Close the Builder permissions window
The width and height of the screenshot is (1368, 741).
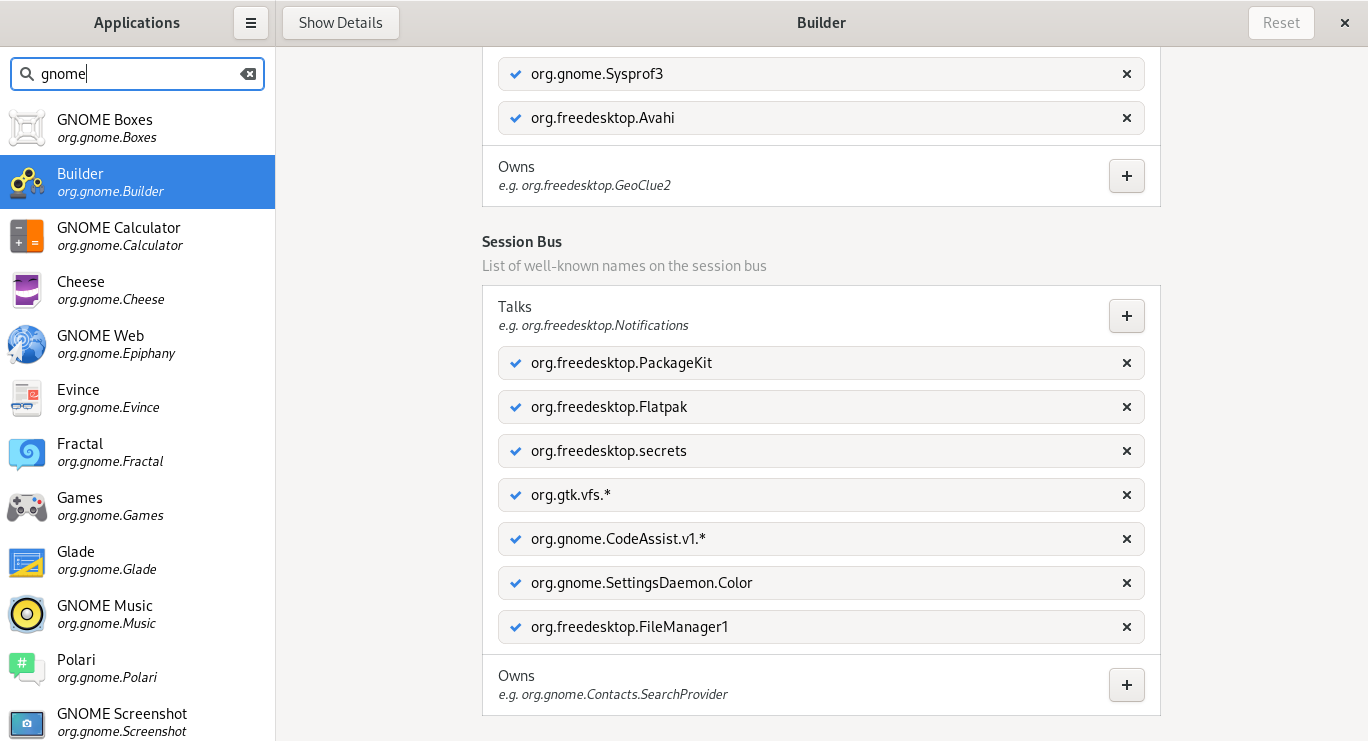1345,23
